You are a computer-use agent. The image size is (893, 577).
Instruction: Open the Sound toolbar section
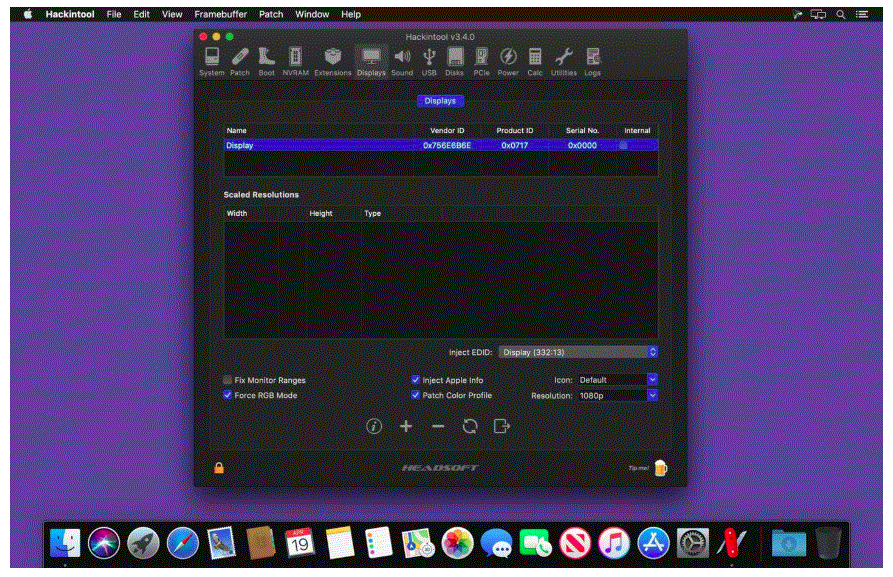pyautogui.click(x=402, y=62)
